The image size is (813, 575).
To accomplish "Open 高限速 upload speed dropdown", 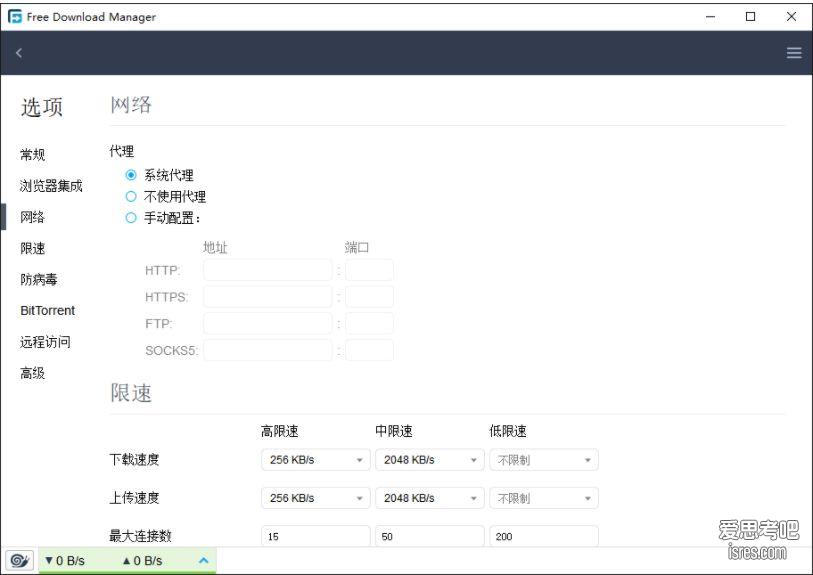I will coord(316,498).
